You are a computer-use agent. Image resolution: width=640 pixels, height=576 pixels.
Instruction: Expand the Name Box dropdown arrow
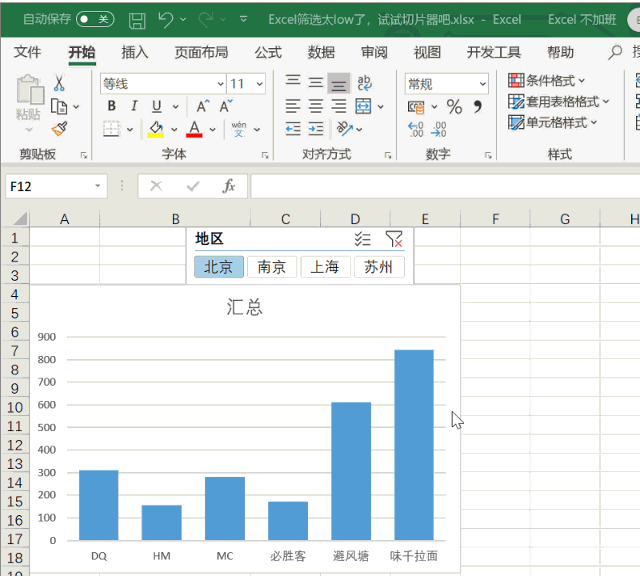tap(98, 186)
